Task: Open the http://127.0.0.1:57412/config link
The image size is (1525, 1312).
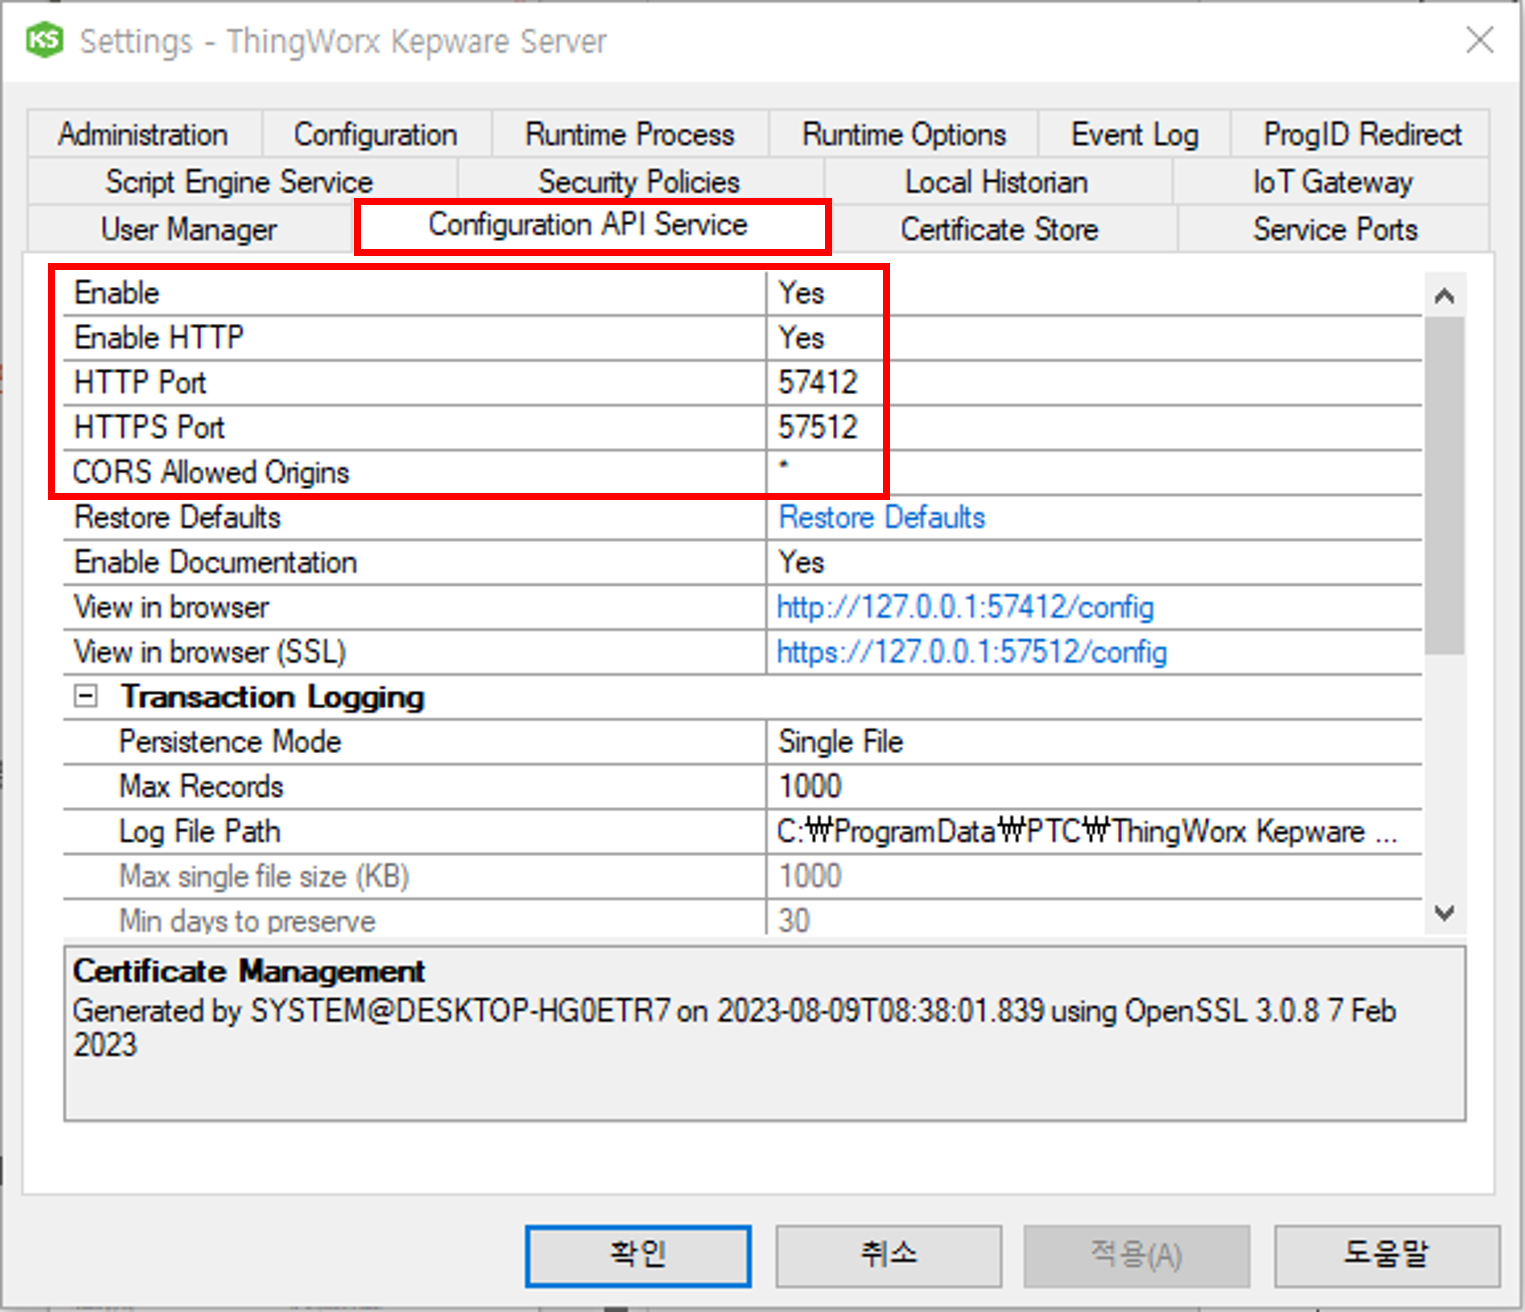Action: click(965, 607)
